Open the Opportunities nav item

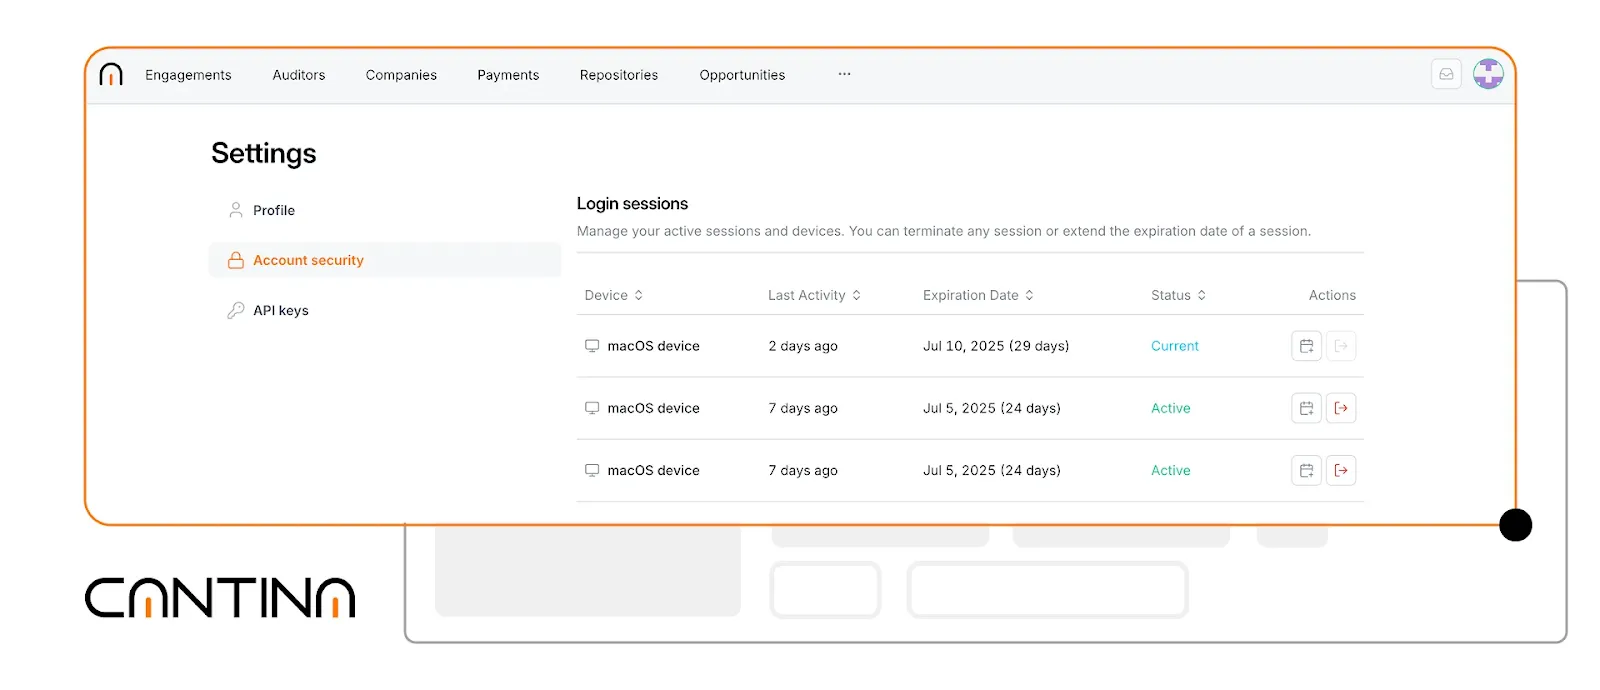pyautogui.click(x=742, y=75)
